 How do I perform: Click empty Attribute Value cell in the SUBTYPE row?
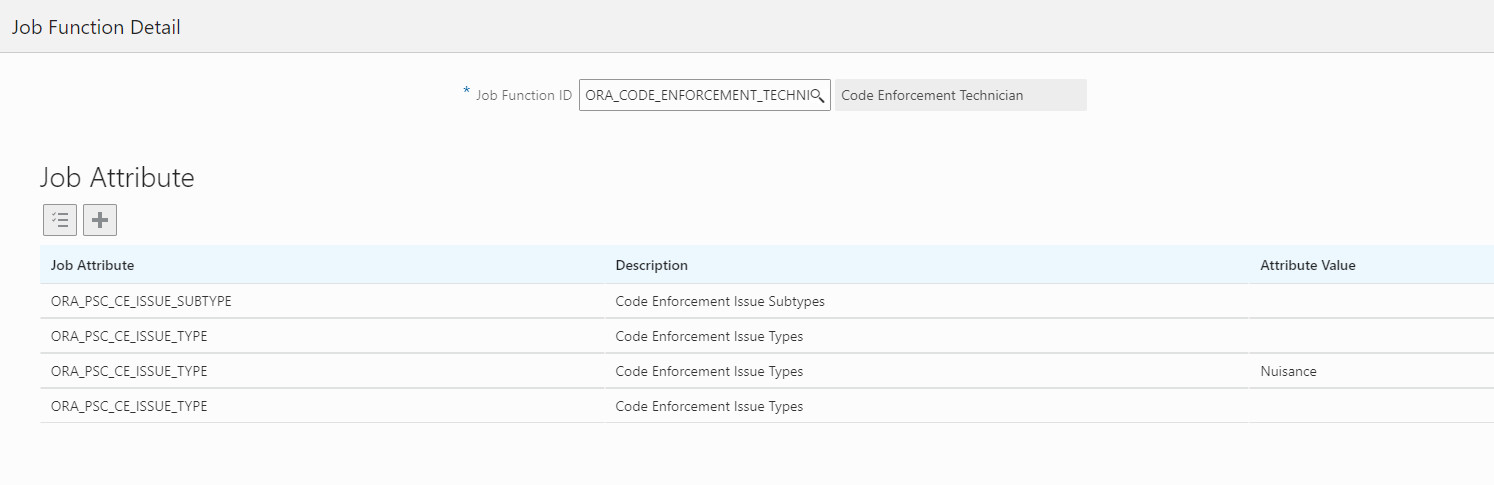point(1370,301)
